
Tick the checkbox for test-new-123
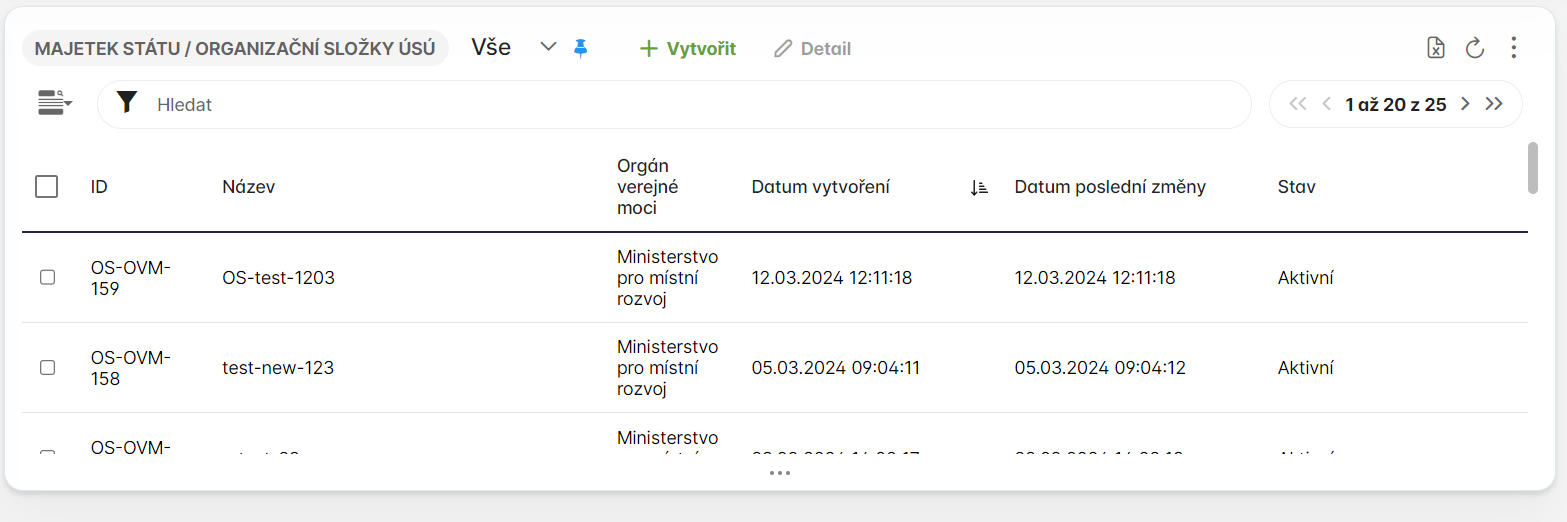click(x=47, y=368)
